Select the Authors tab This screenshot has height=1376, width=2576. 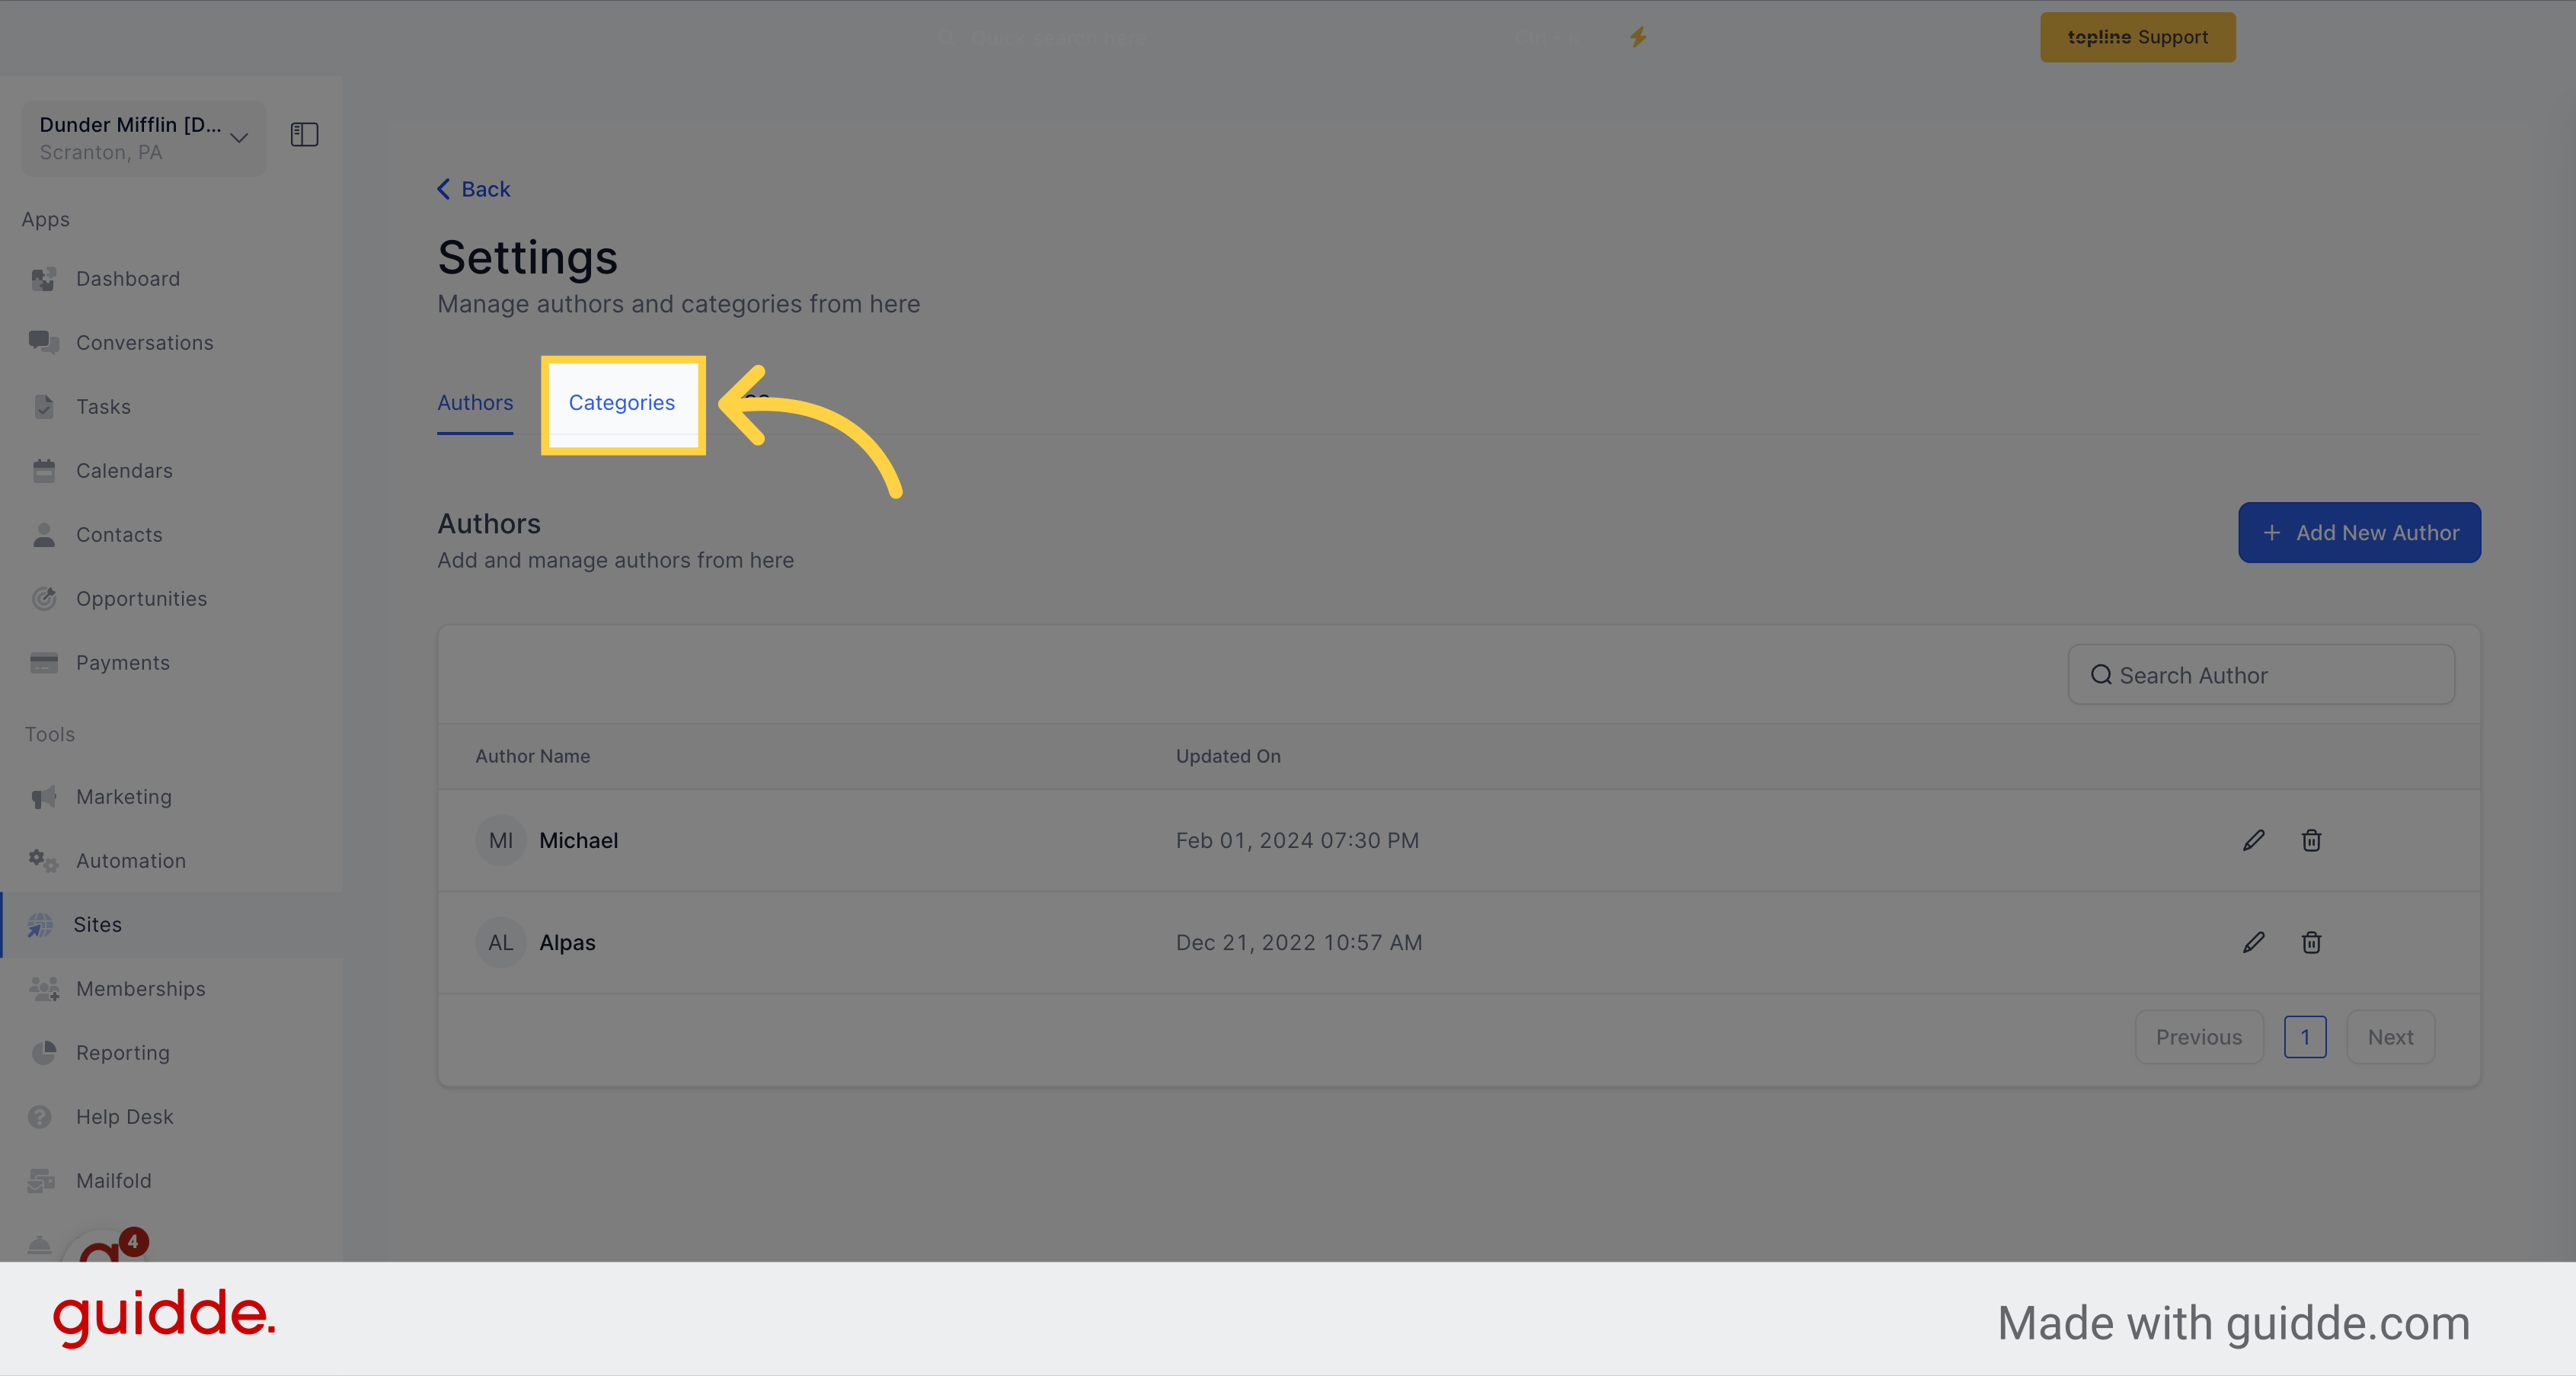[x=475, y=401]
